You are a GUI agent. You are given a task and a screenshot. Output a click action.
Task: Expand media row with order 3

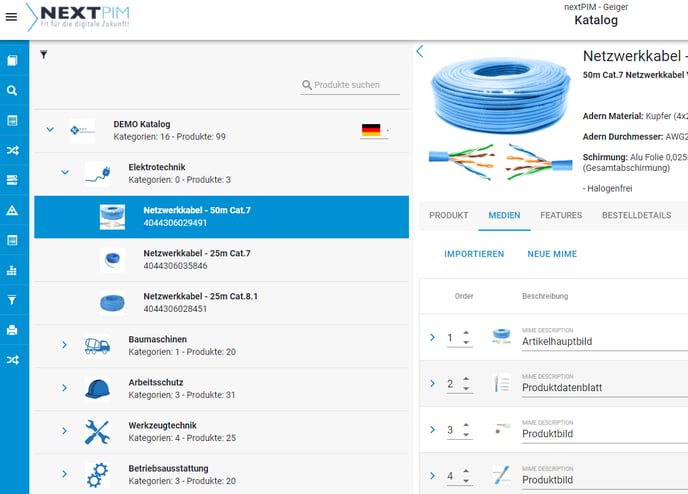(432, 429)
